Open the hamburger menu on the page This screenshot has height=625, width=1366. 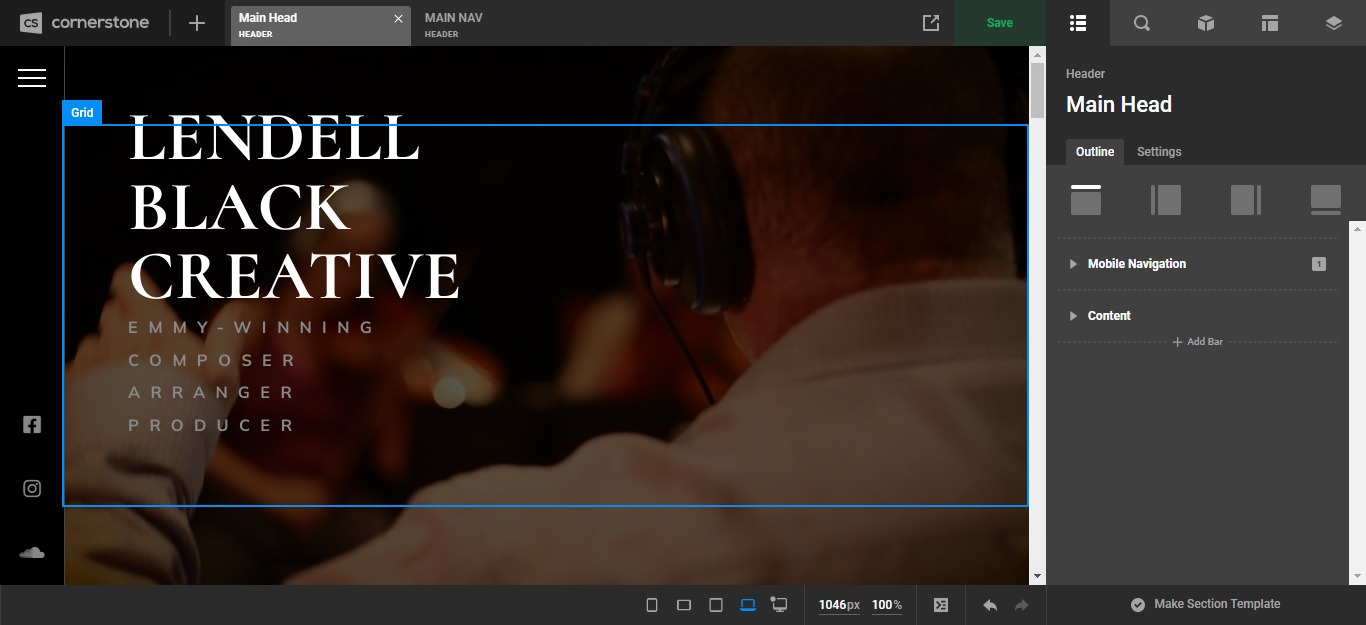click(32, 77)
